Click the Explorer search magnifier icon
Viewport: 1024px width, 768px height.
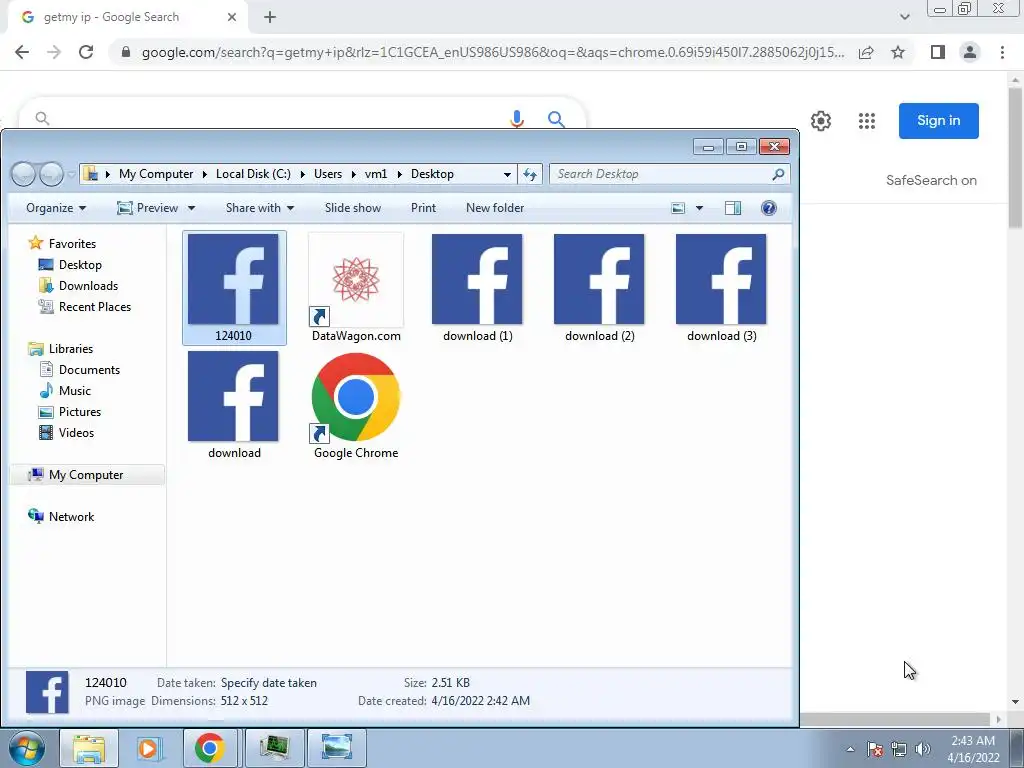[778, 174]
